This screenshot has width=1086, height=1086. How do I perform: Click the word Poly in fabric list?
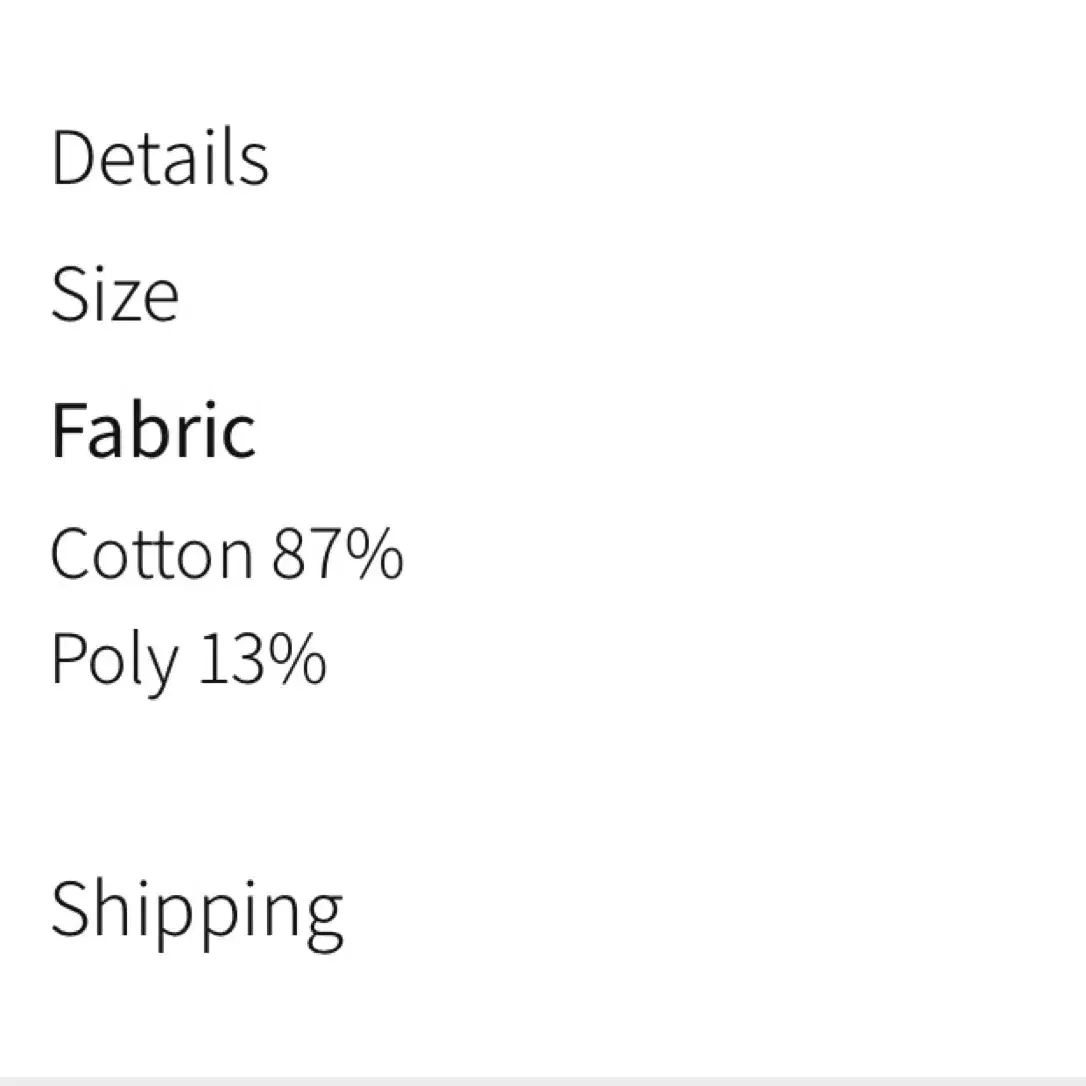[114, 661]
